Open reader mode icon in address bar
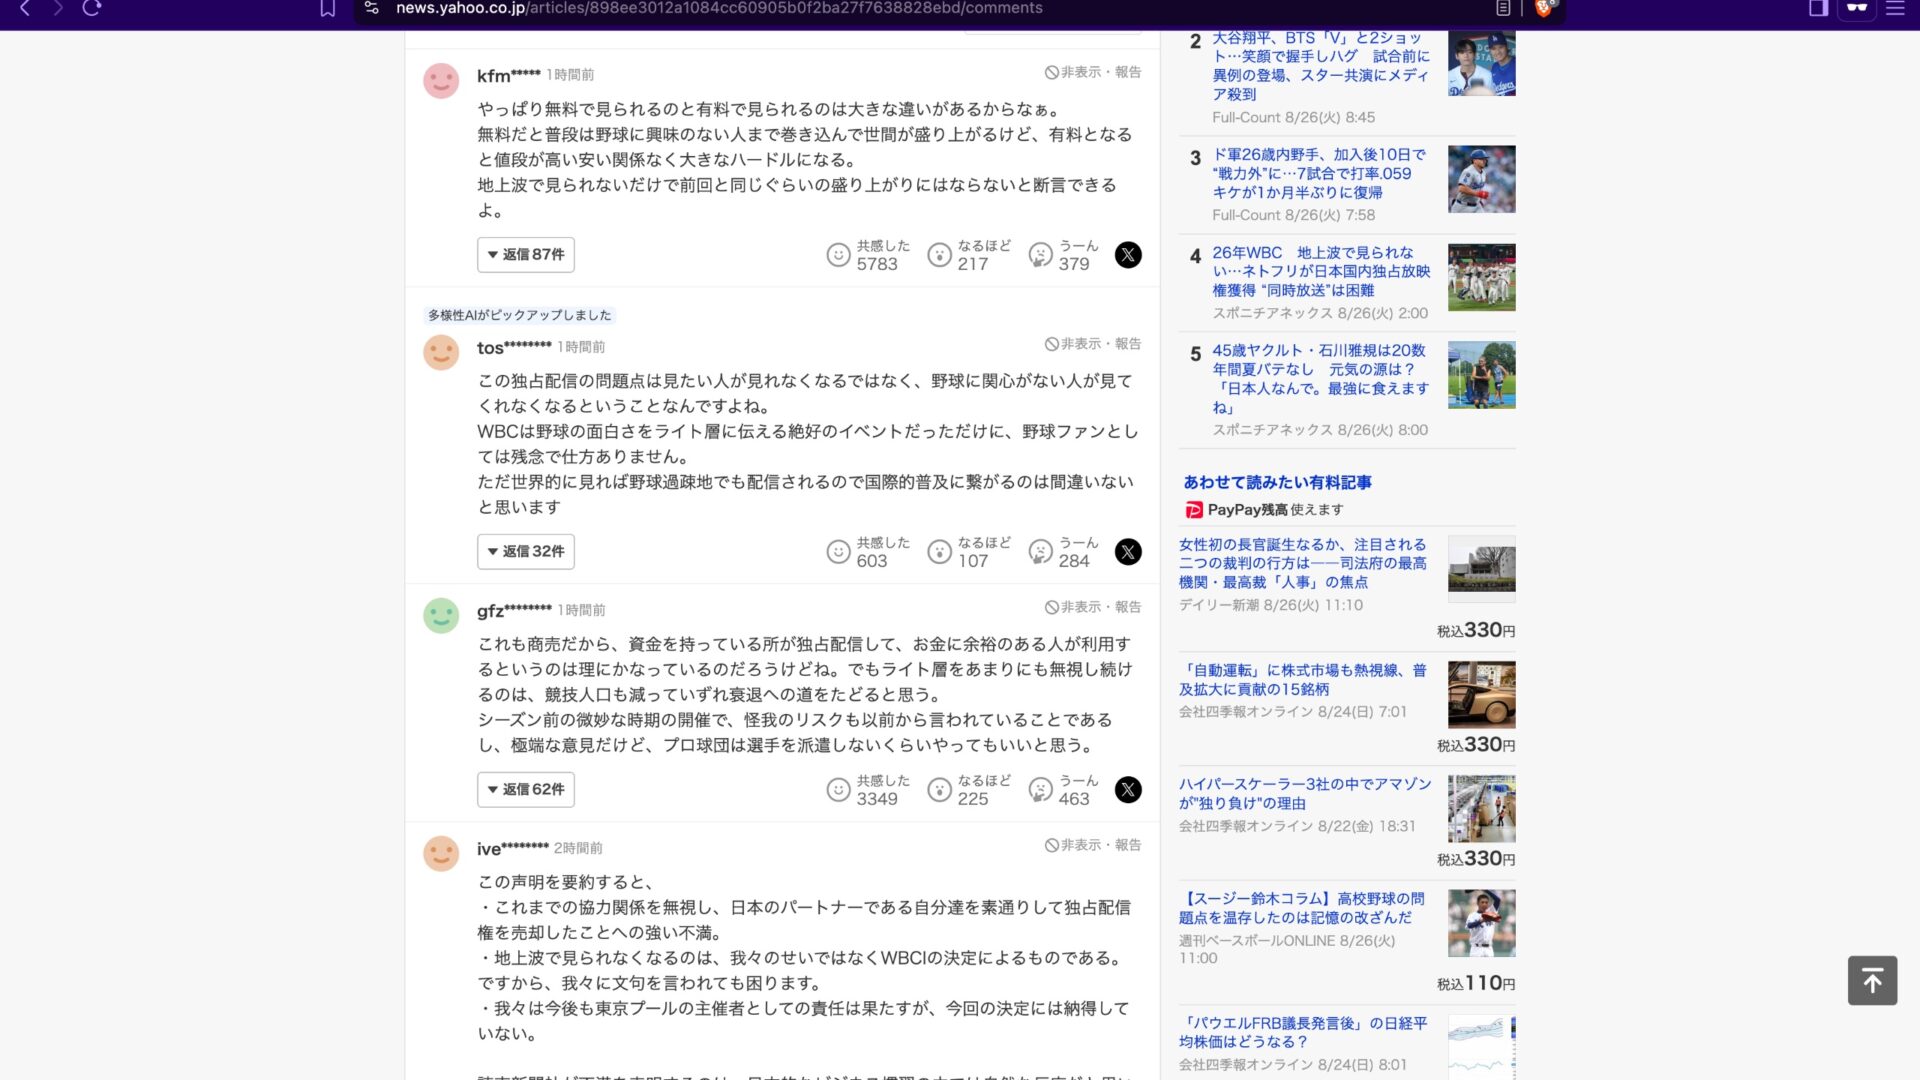 pos(1503,9)
